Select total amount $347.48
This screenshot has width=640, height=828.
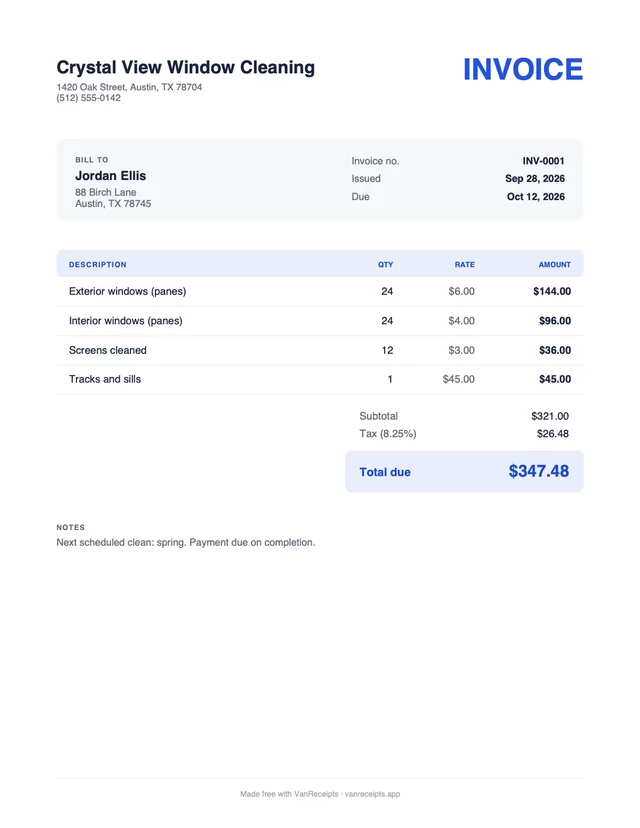click(x=539, y=471)
